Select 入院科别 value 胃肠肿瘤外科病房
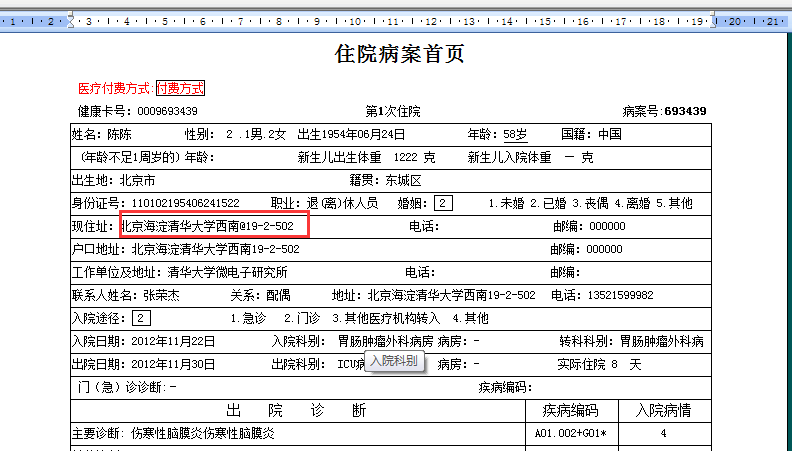The width and height of the screenshot is (792, 451). click(x=385, y=341)
